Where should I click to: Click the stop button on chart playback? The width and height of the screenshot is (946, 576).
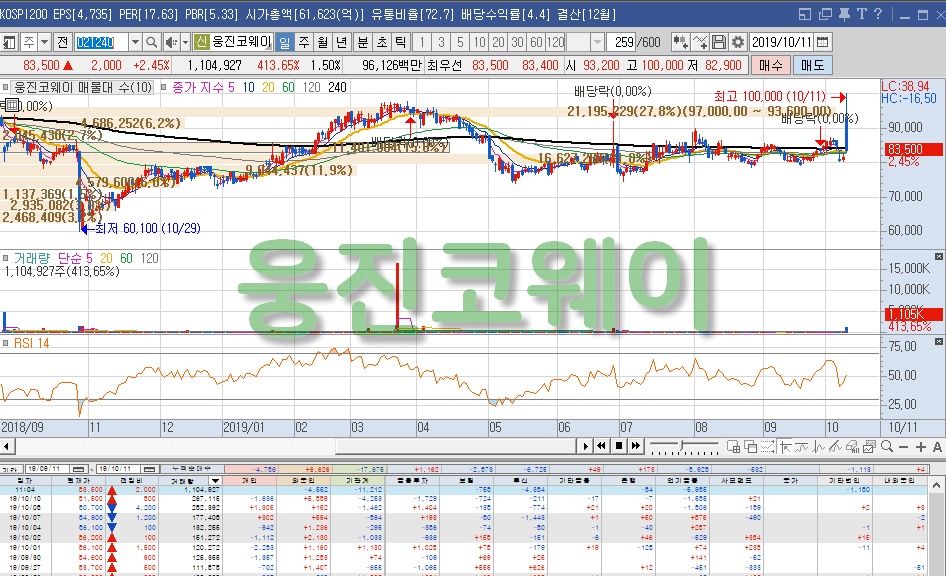(x=618, y=446)
